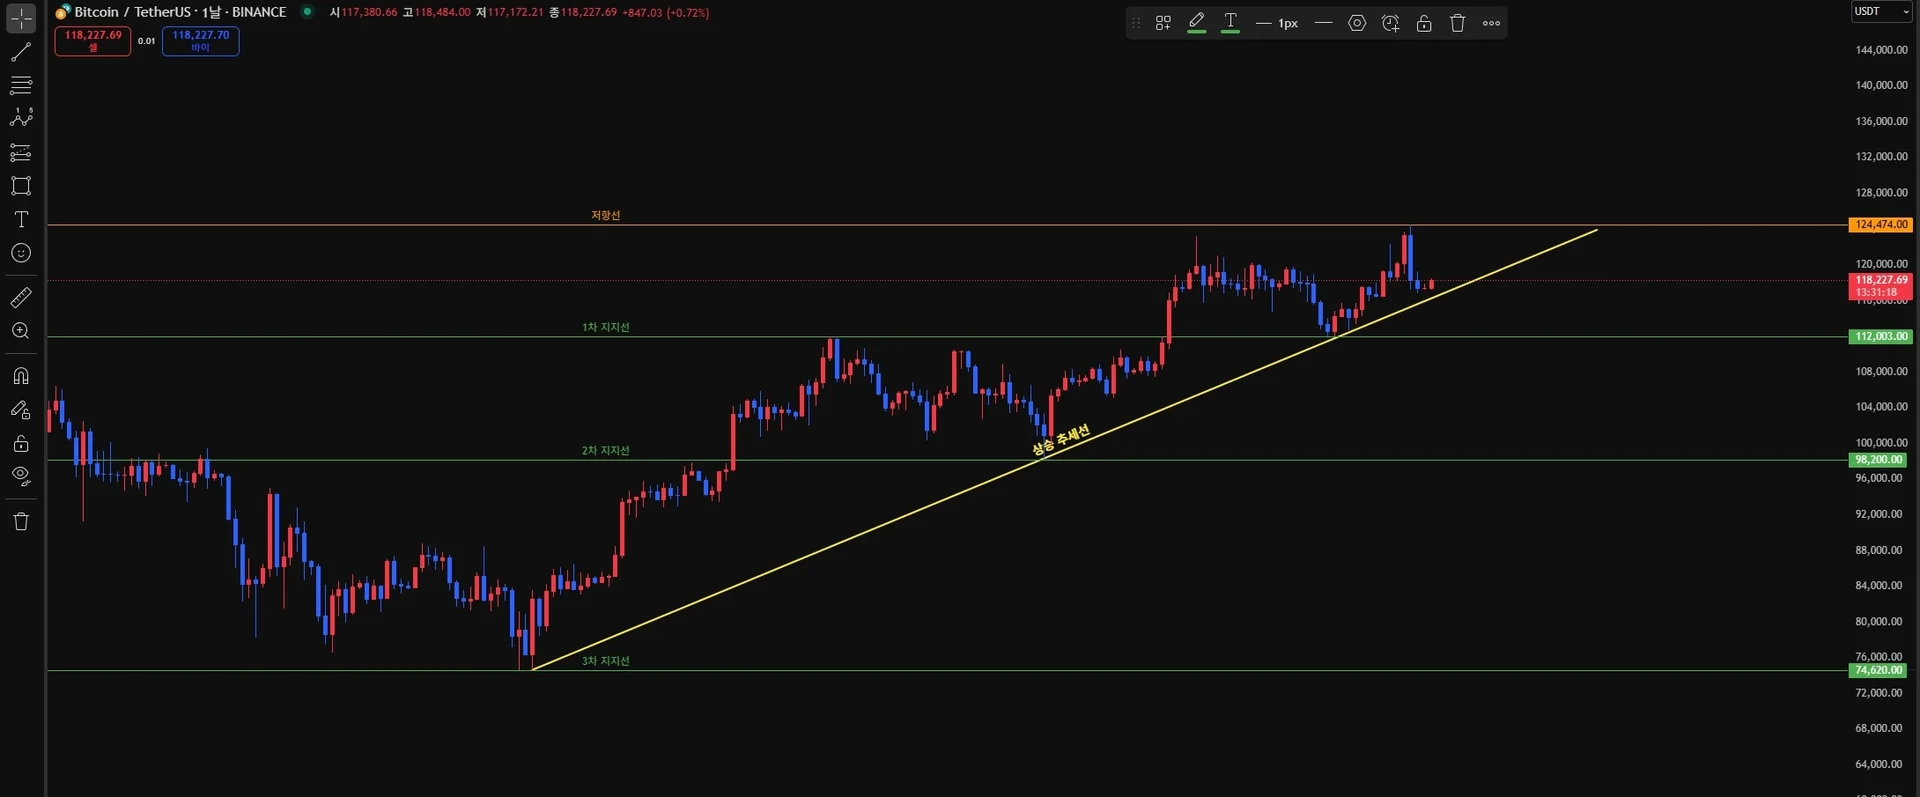The width and height of the screenshot is (1920, 797).
Task: Click the 상승 추세선 trendline label
Action: click(x=1061, y=440)
